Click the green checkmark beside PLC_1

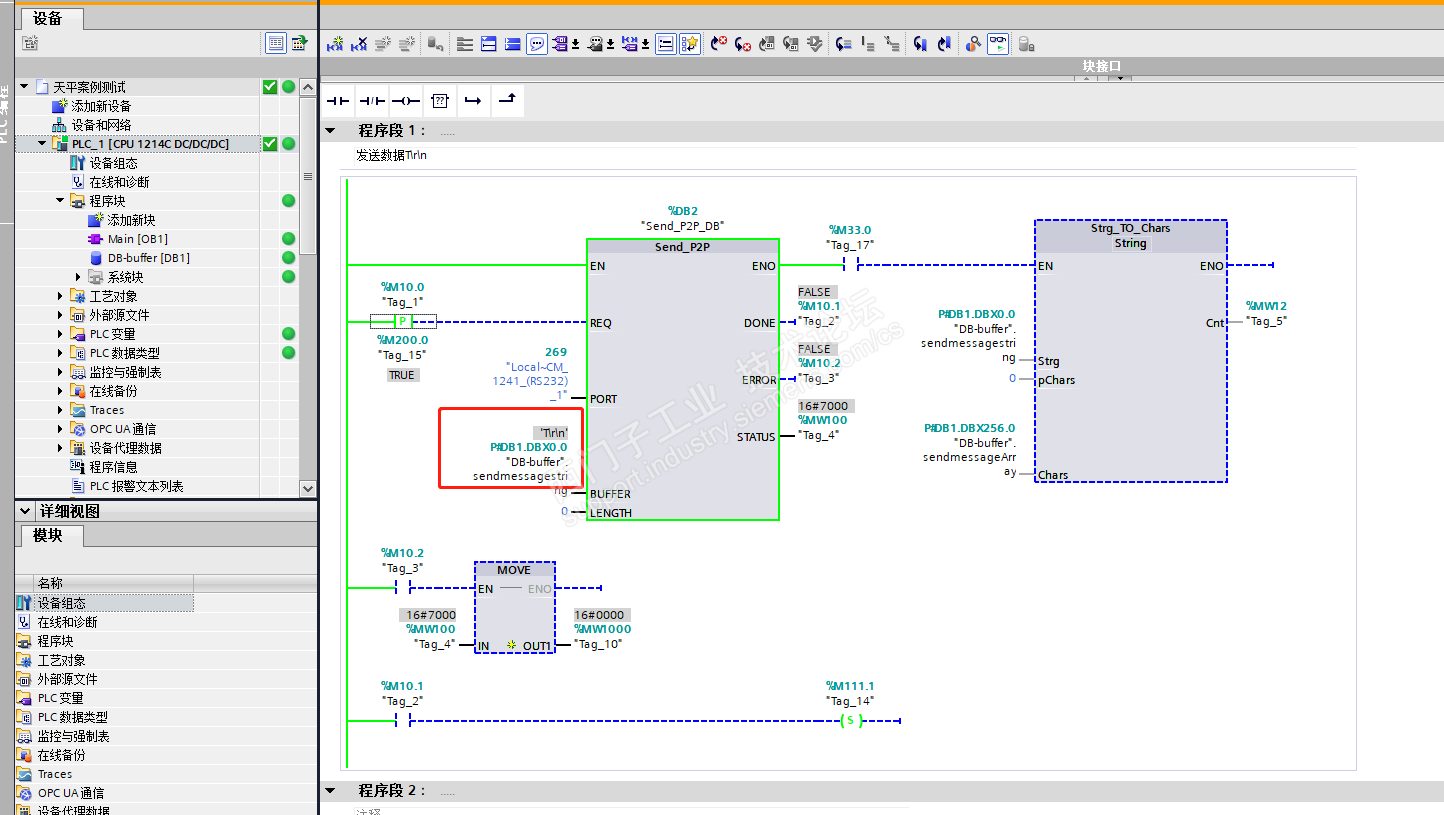pyautogui.click(x=270, y=144)
